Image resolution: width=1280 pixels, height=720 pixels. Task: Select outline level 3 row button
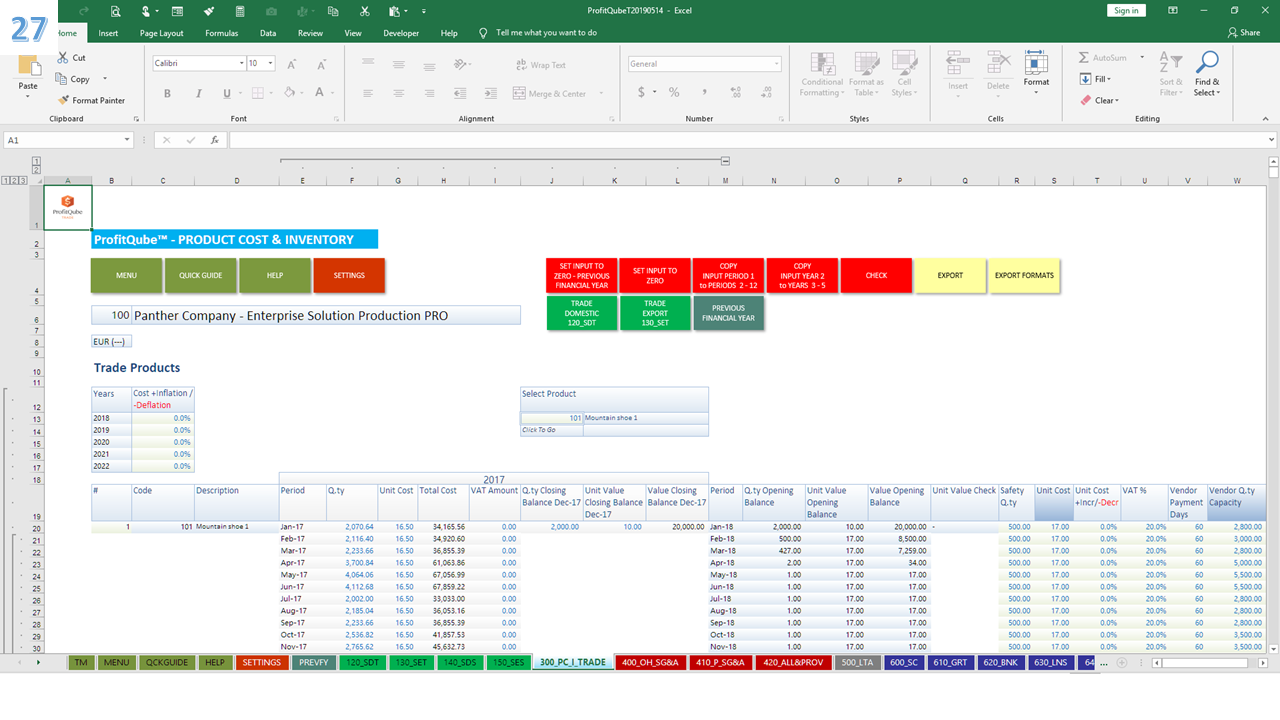pyautogui.click(x=22, y=181)
